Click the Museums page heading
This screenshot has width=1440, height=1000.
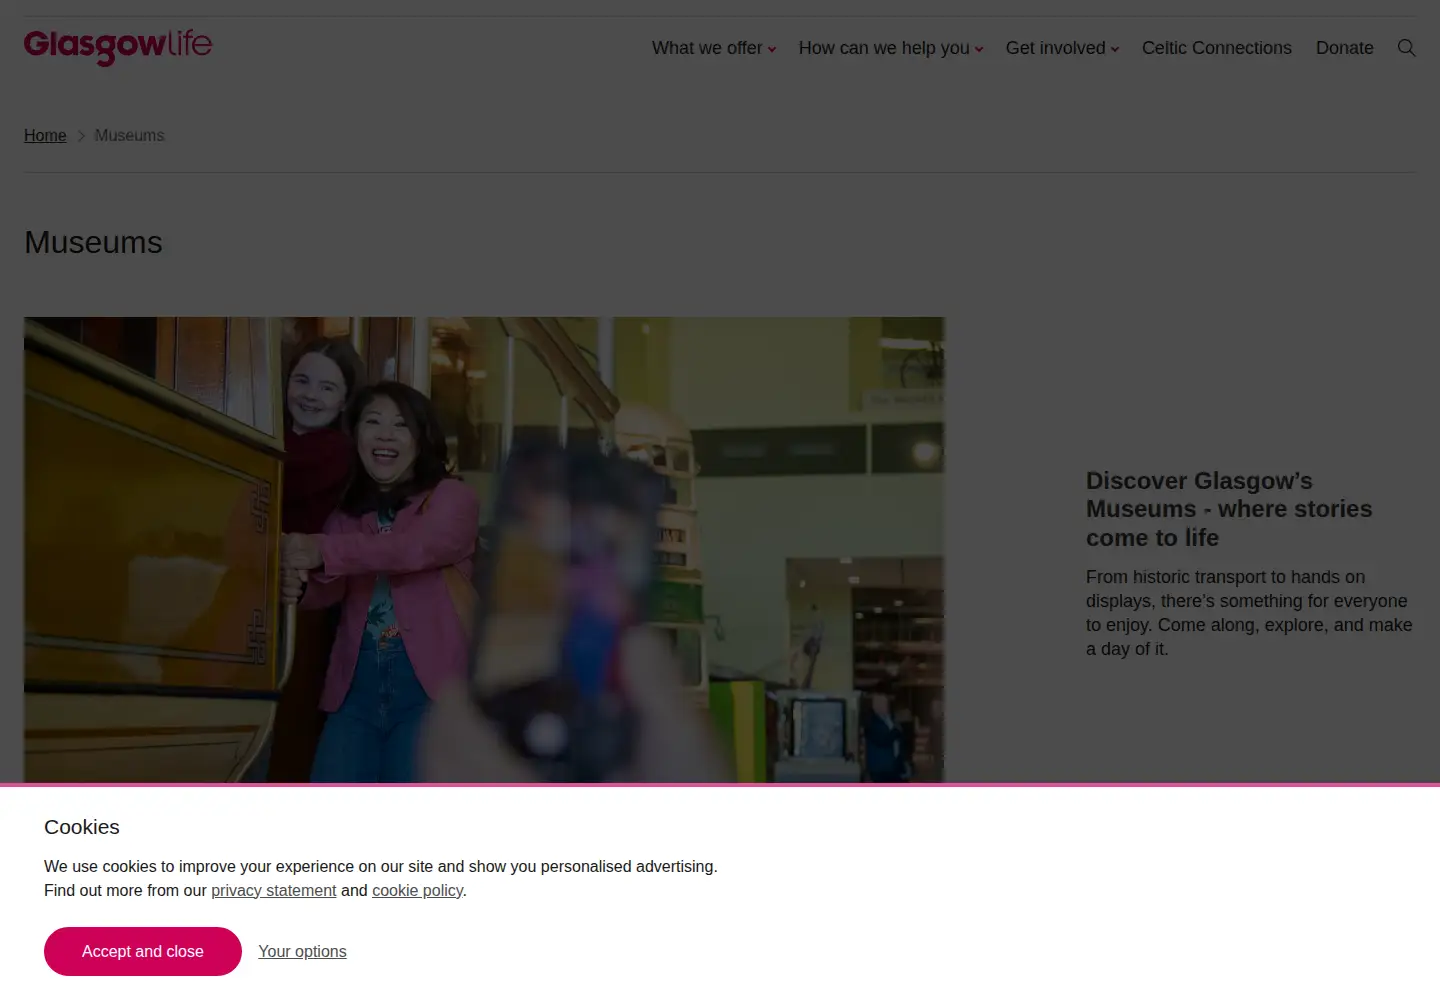pos(93,242)
